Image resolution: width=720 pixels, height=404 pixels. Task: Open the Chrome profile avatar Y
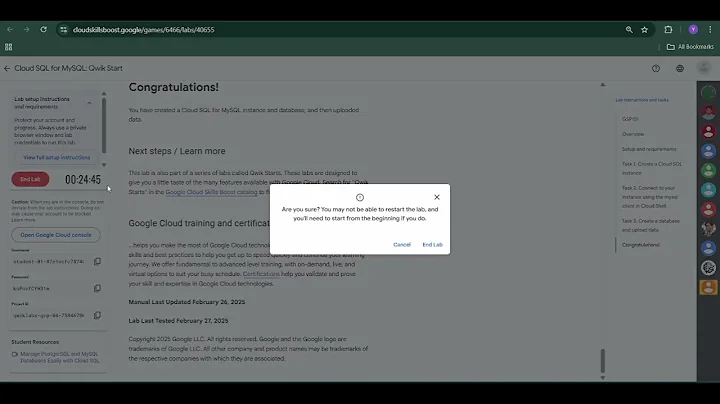point(693,29)
